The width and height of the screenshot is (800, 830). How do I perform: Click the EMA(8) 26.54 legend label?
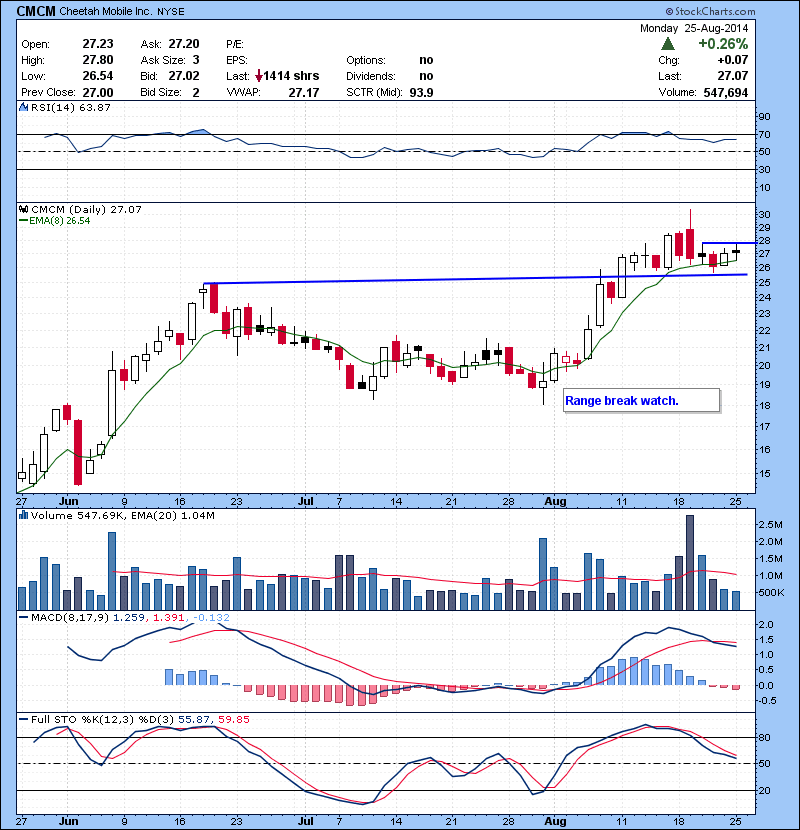59,221
